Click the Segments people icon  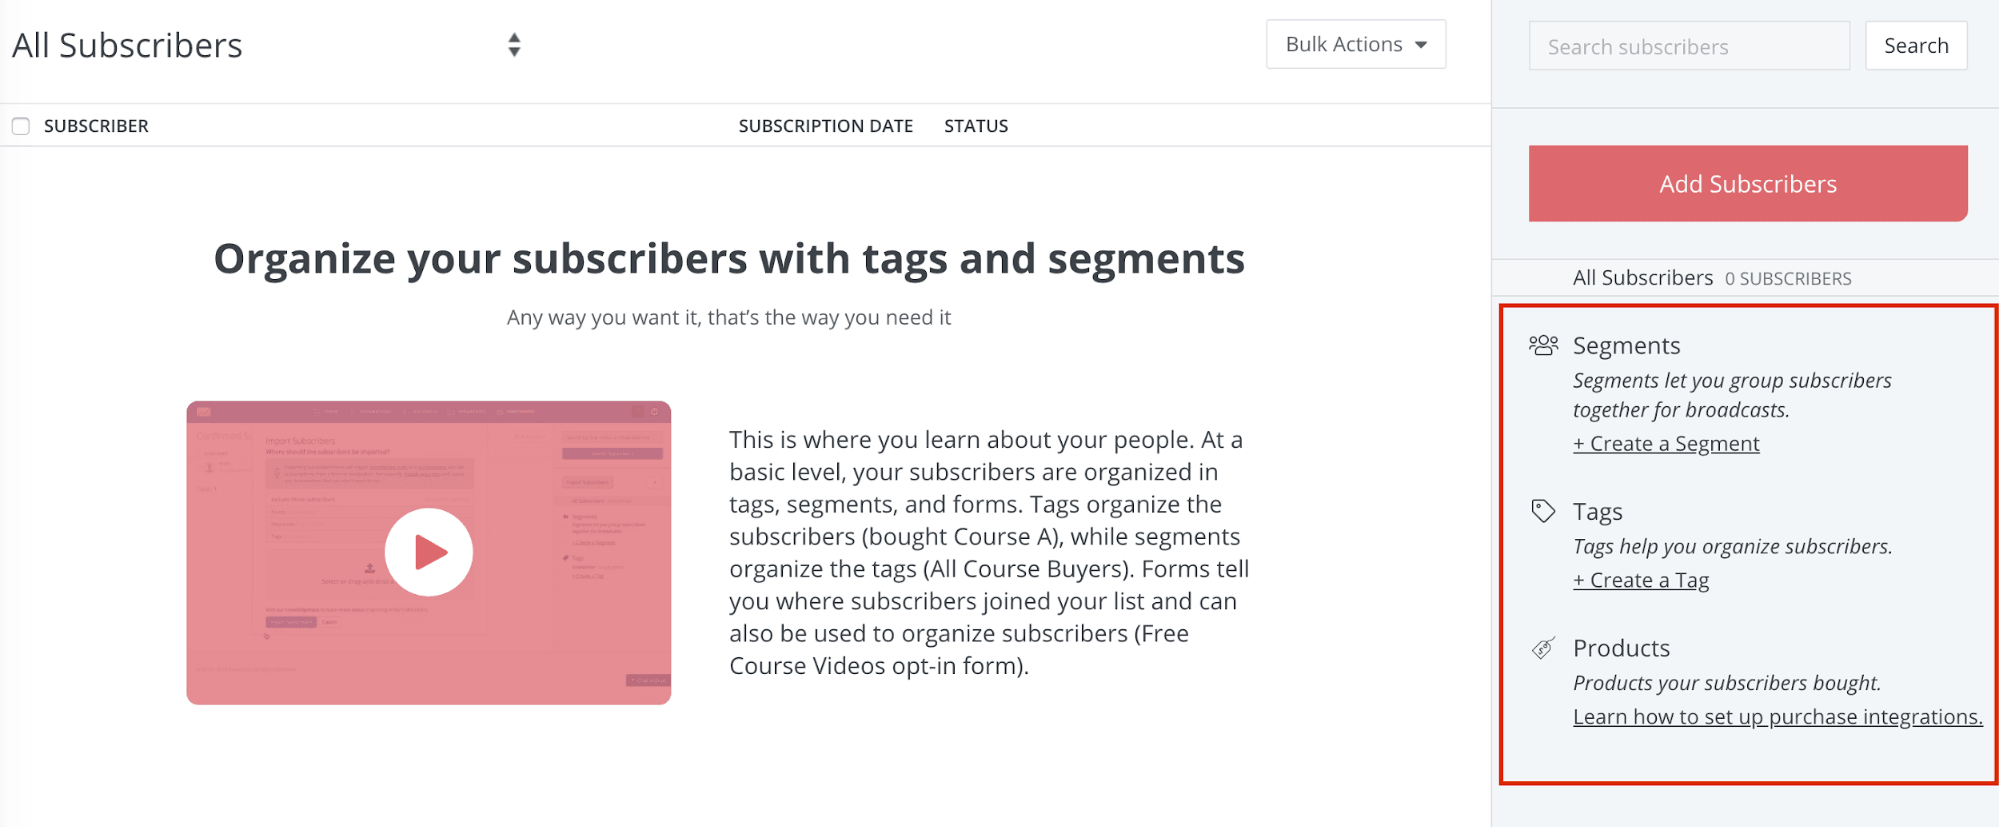[x=1543, y=345]
